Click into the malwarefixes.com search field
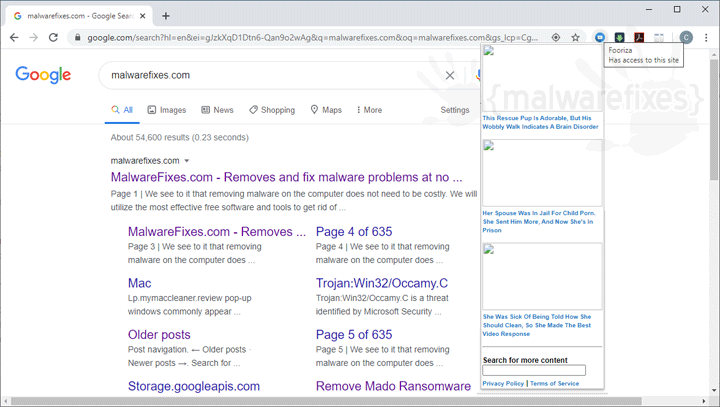720x407 pixels. point(276,75)
